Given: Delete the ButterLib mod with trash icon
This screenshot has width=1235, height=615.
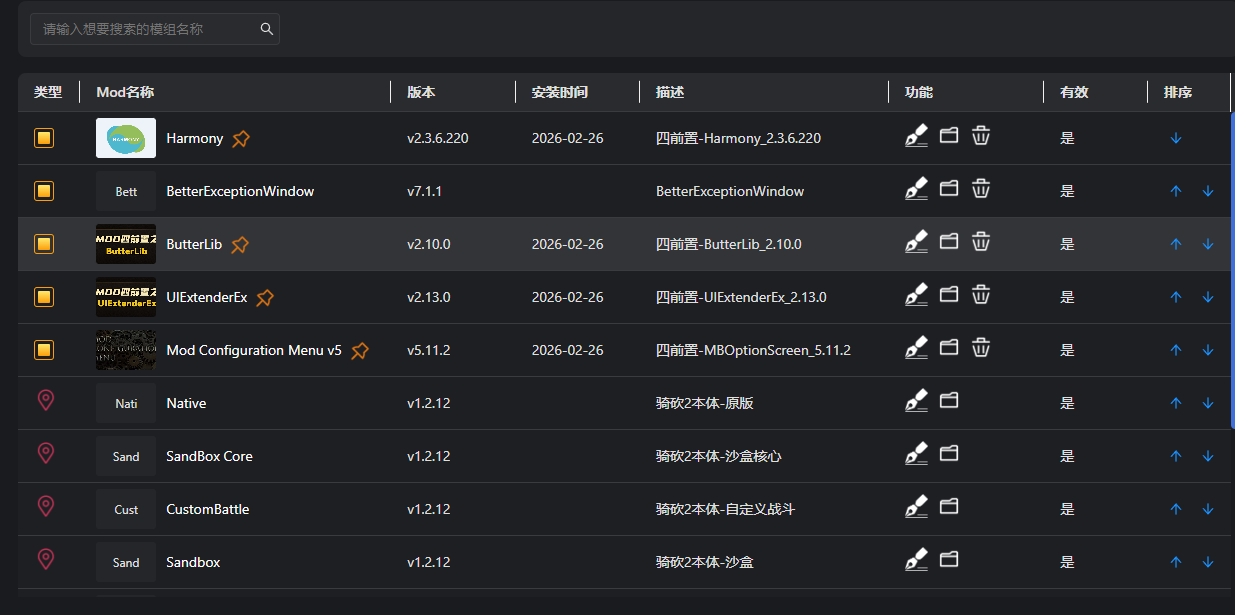Looking at the screenshot, I should point(981,241).
